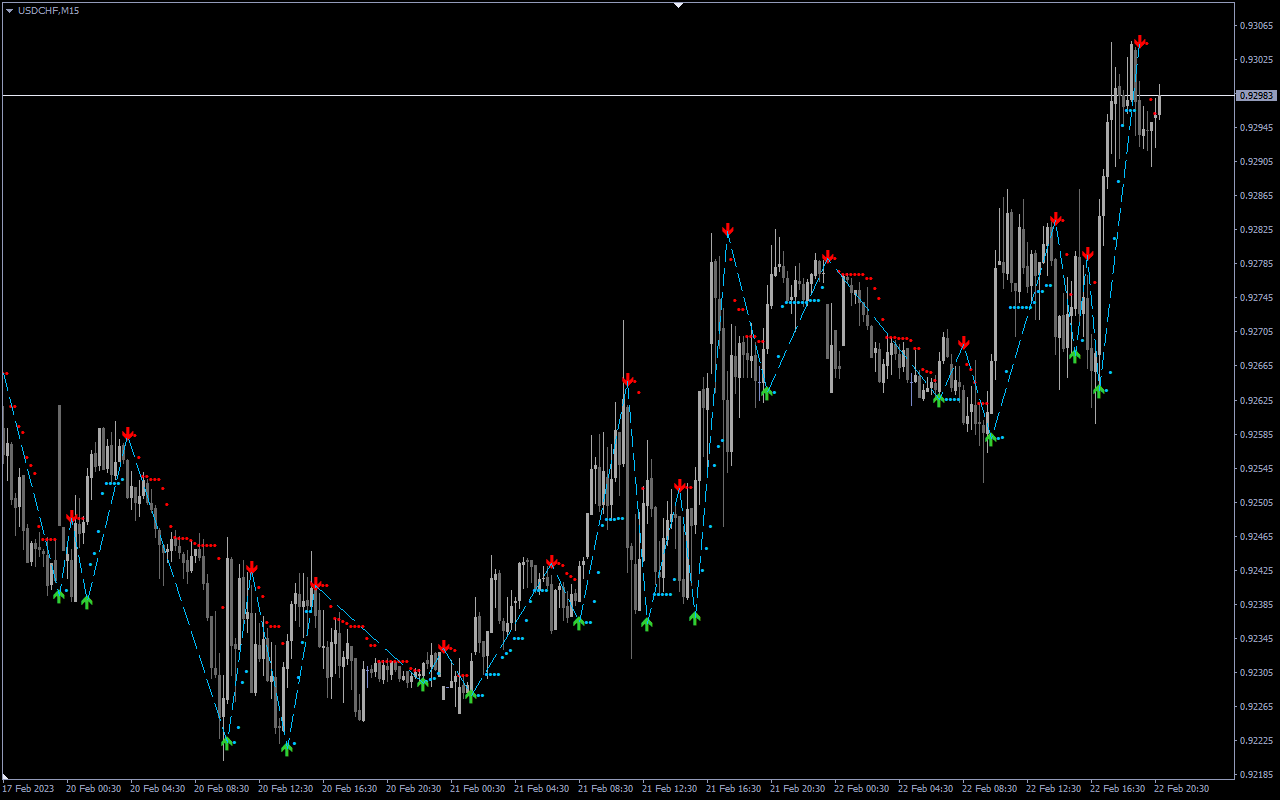Click price label 0.92425 on the price scale

[x=1256, y=571]
